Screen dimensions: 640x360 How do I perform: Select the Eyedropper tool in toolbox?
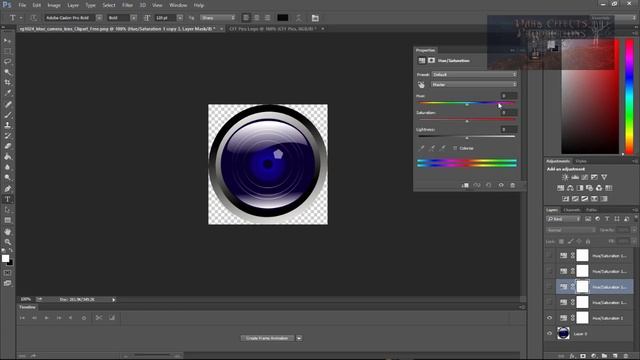pyautogui.click(x=7, y=93)
